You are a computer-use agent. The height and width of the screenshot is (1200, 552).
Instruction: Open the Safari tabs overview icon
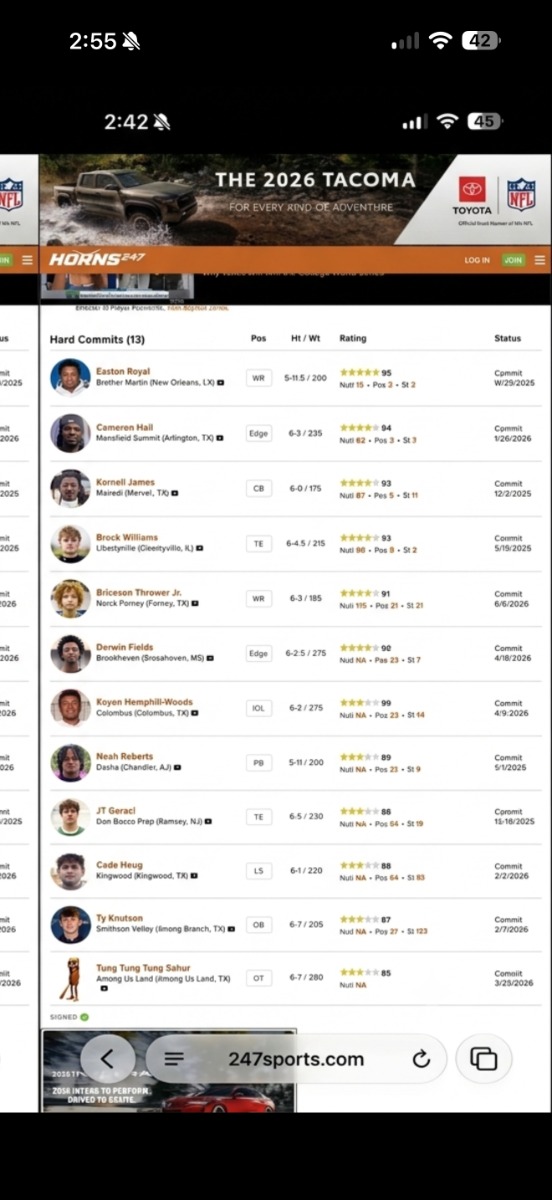tap(484, 1059)
